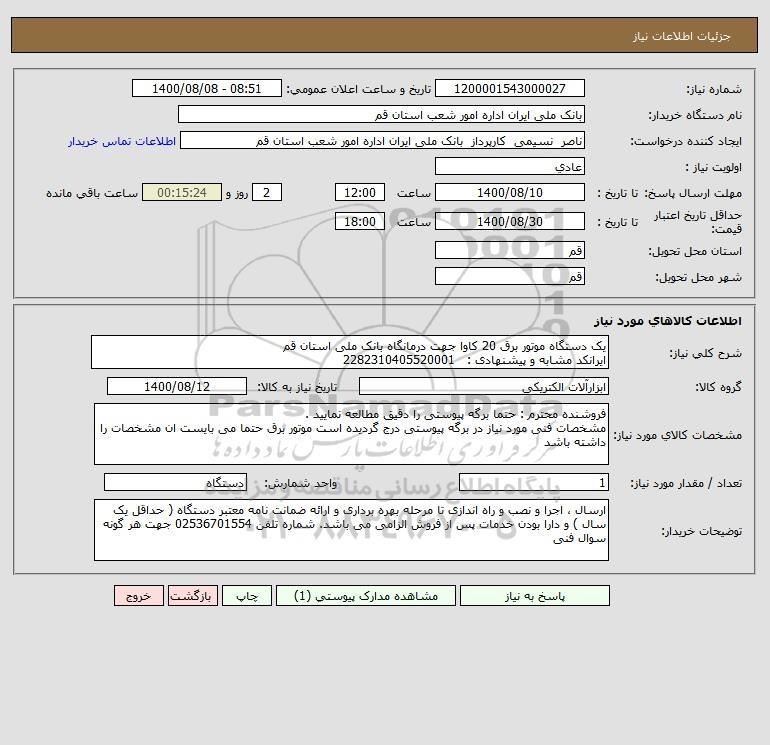Click the چاپ print button

pos(247,596)
